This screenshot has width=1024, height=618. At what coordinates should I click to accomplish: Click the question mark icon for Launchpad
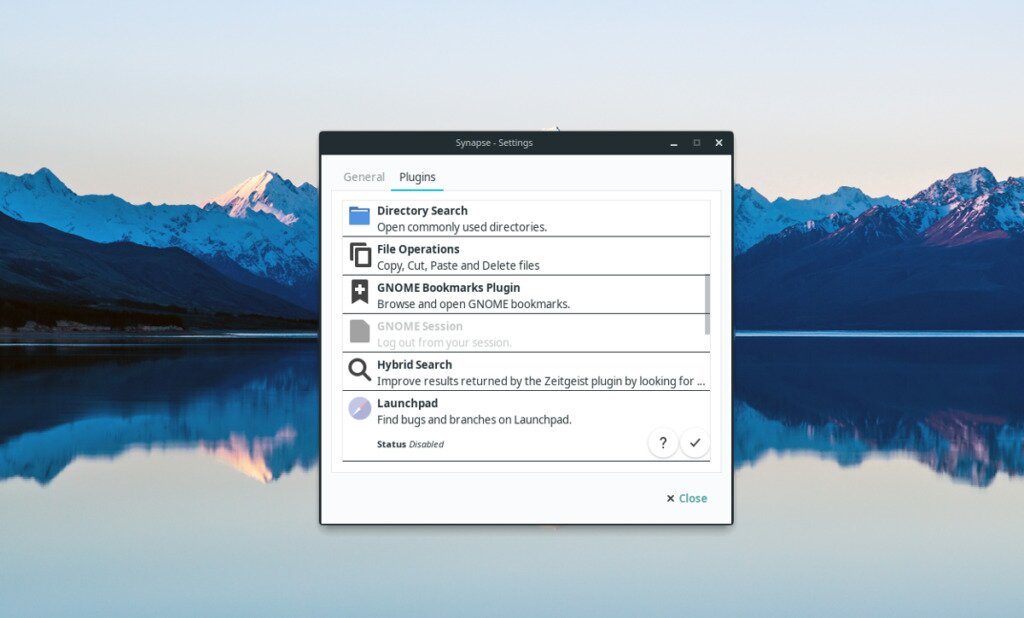663,442
